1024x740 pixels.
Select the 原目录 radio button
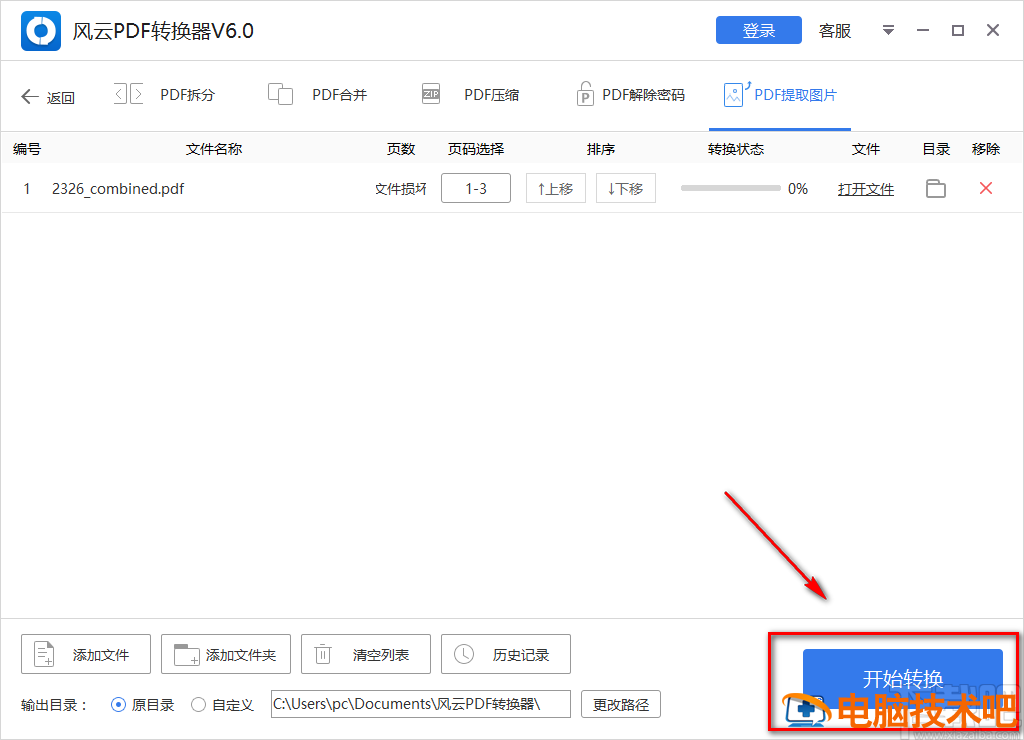(118, 705)
